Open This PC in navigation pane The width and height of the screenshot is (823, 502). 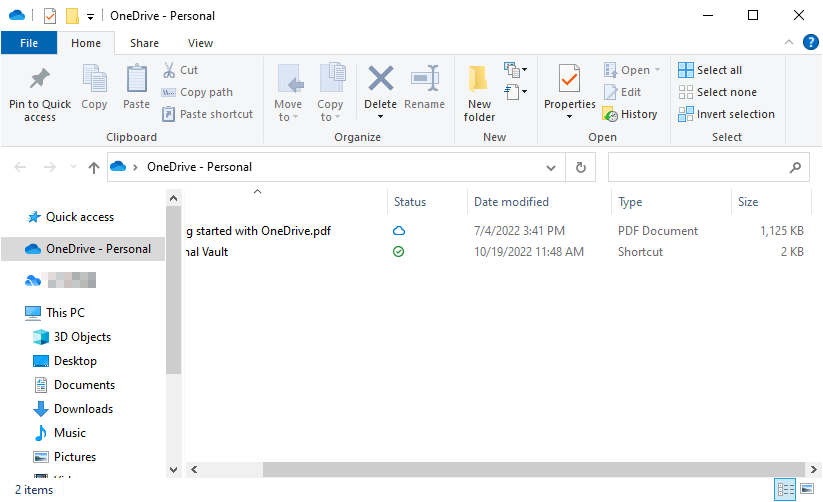tap(55, 312)
